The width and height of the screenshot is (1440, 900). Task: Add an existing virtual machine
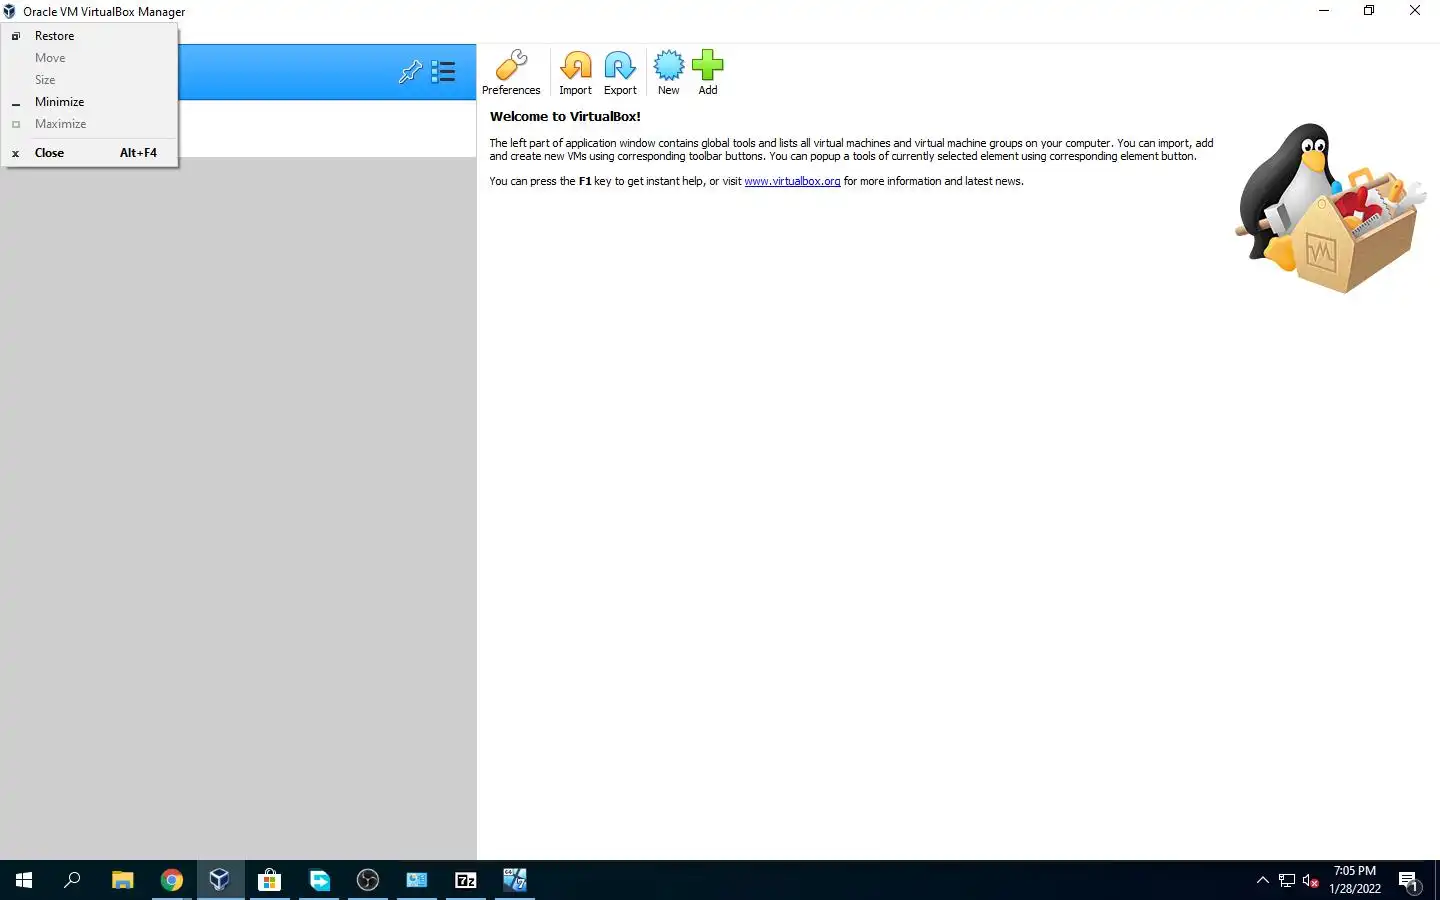[x=707, y=72]
